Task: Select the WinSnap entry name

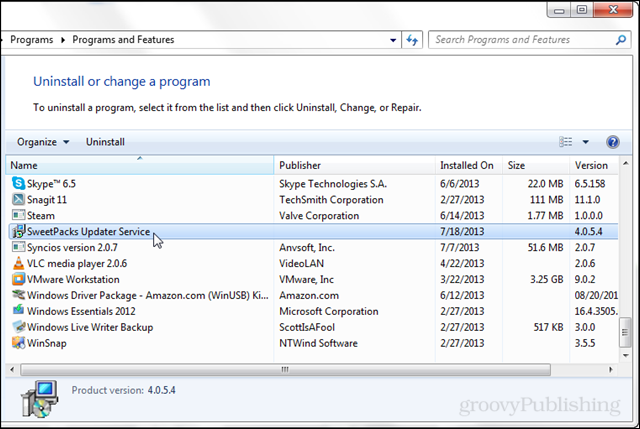Action: (x=47, y=343)
